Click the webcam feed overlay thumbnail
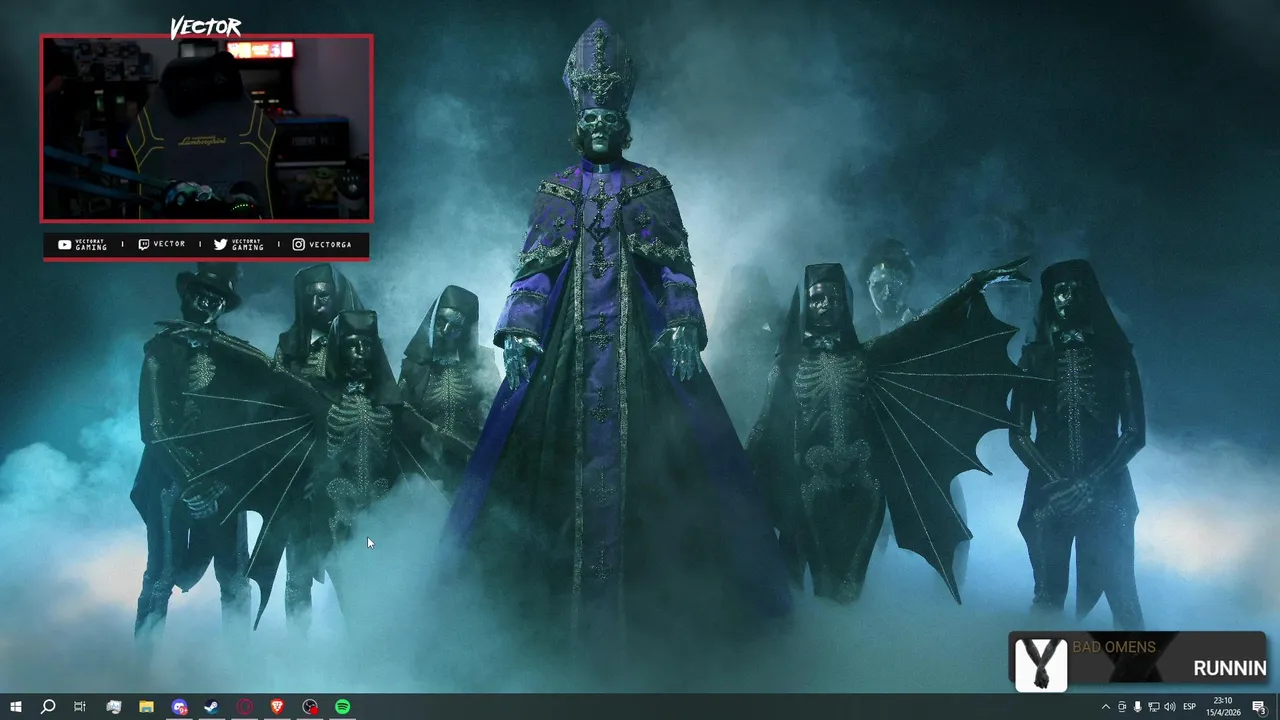1280x720 pixels. [x=206, y=128]
